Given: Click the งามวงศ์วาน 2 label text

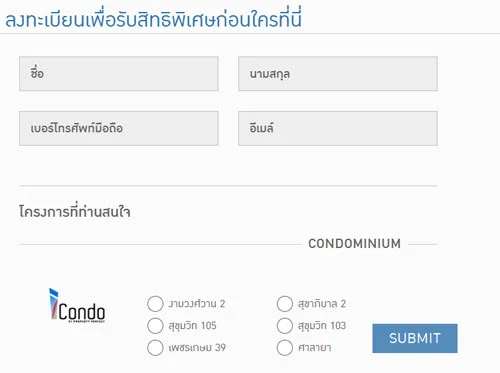Looking at the screenshot, I should 197,304.
